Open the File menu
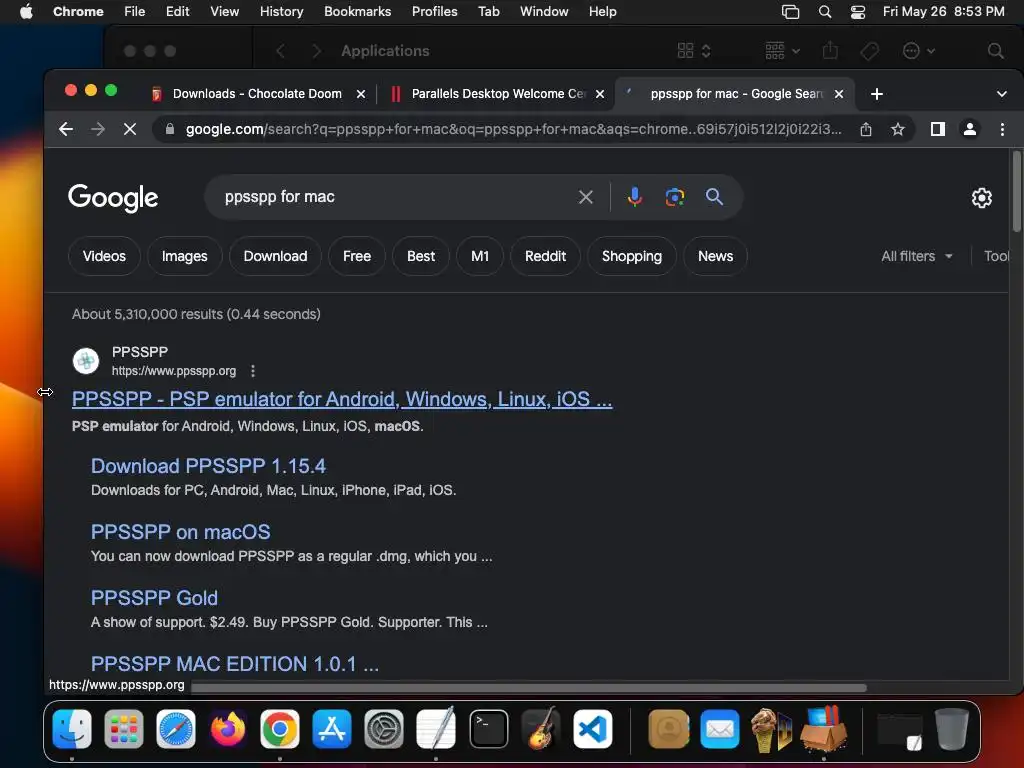Viewport: 1024px width, 768px height. pos(135,12)
